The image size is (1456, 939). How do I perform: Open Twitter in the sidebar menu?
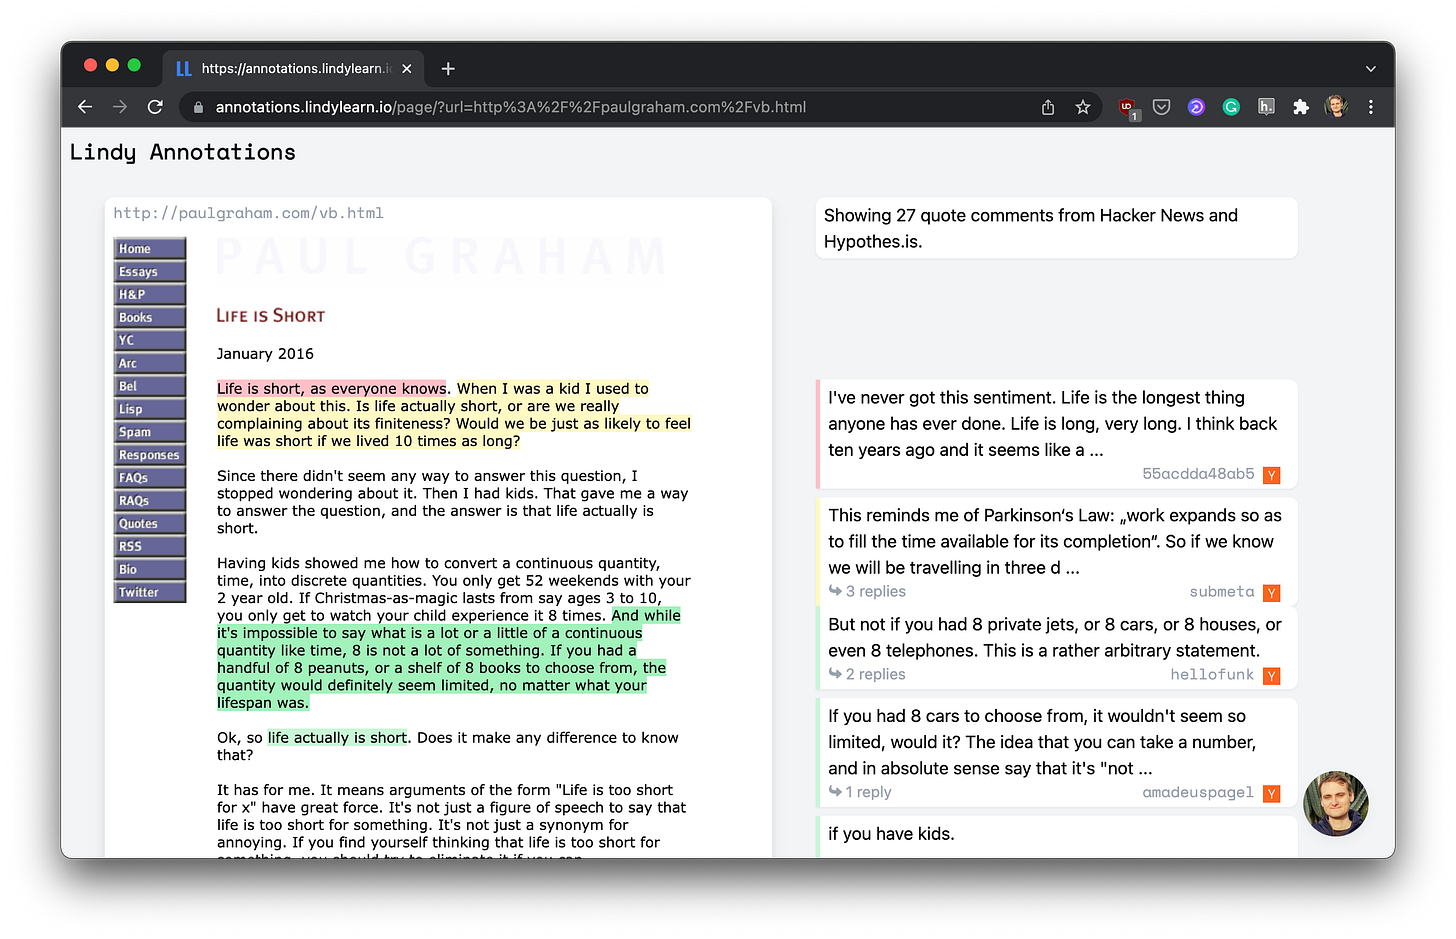point(150,593)
